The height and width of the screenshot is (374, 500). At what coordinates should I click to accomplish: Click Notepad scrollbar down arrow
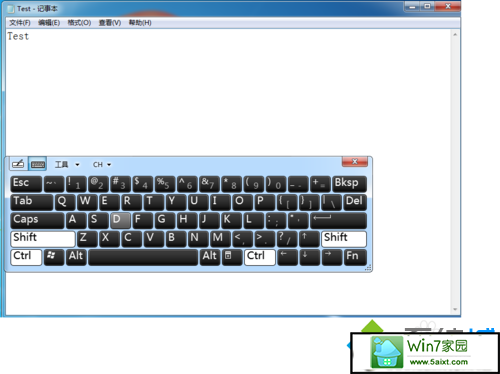click(455, 310)
